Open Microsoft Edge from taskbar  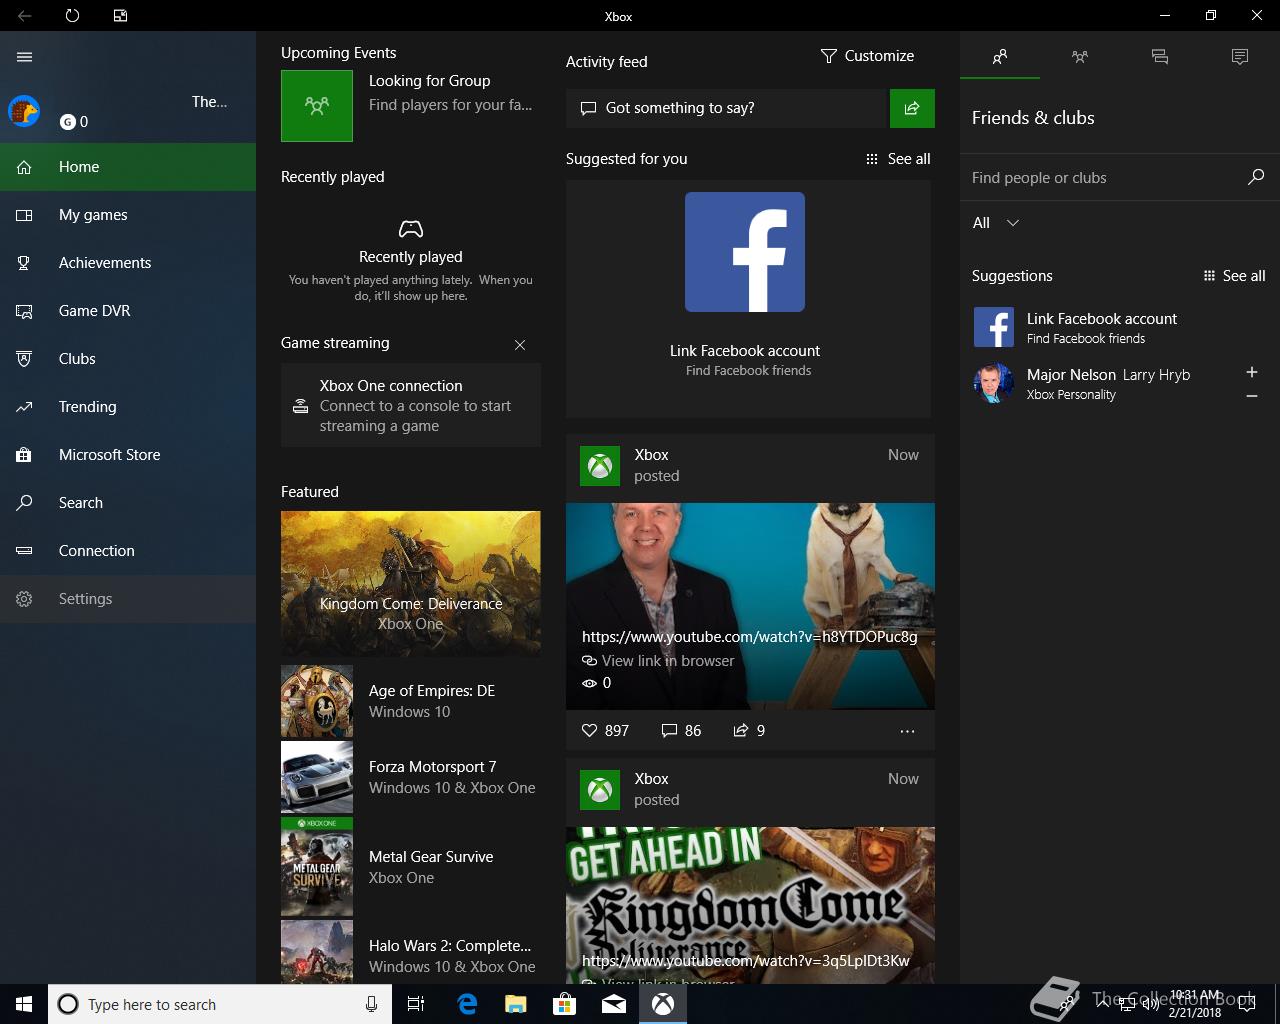467,1004
